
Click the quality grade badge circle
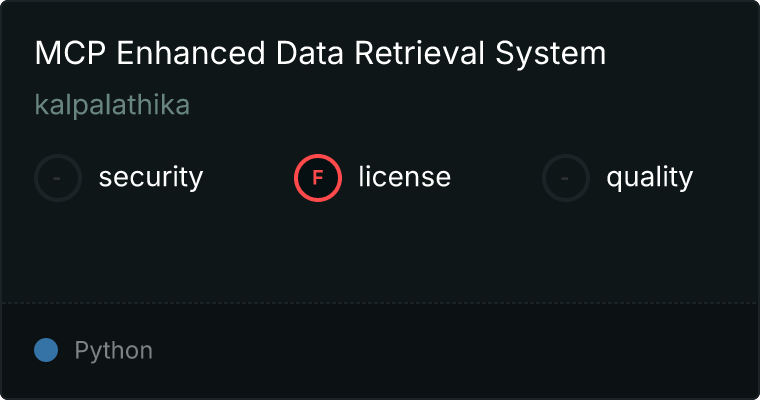coord(566,178)
